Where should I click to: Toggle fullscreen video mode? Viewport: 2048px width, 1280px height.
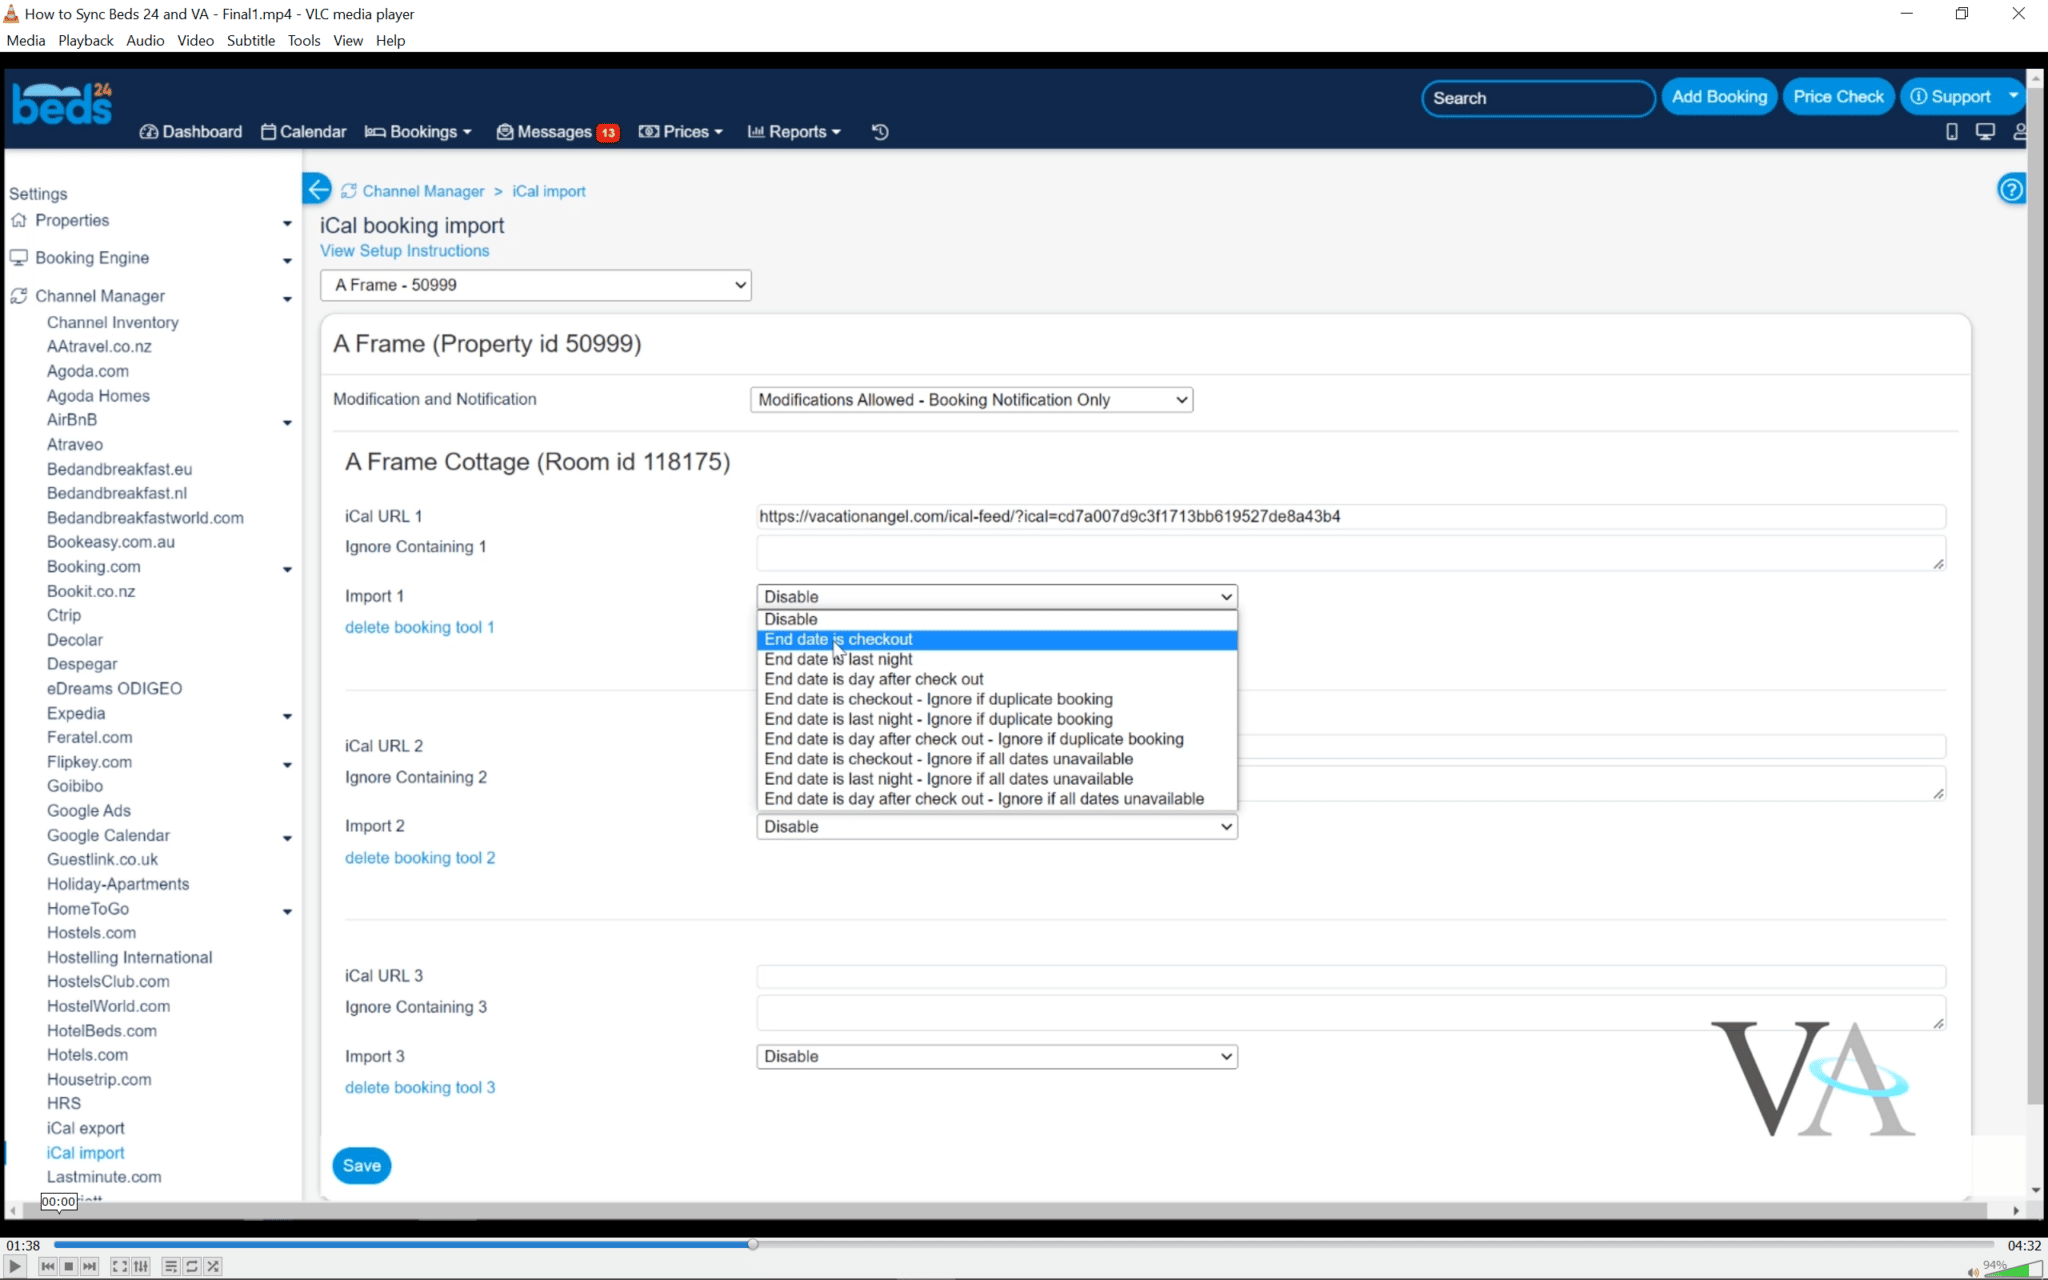click(x=119, y=1266)
